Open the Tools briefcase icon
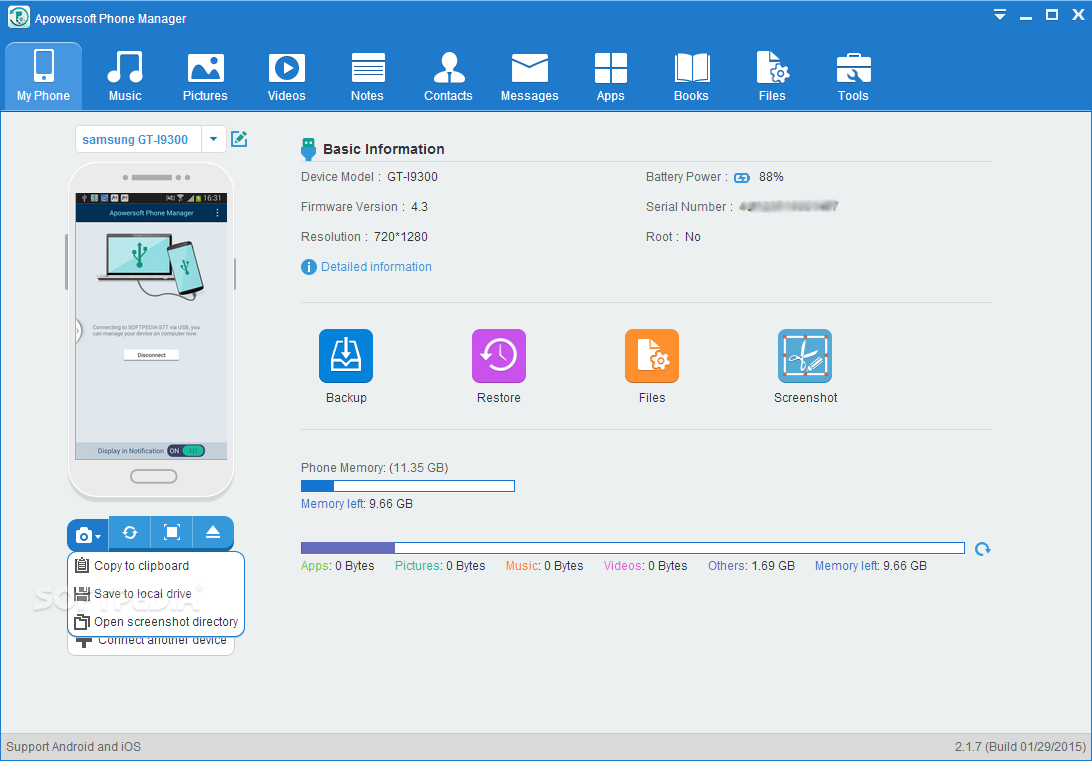1092x761 pixels. [853, 68]
